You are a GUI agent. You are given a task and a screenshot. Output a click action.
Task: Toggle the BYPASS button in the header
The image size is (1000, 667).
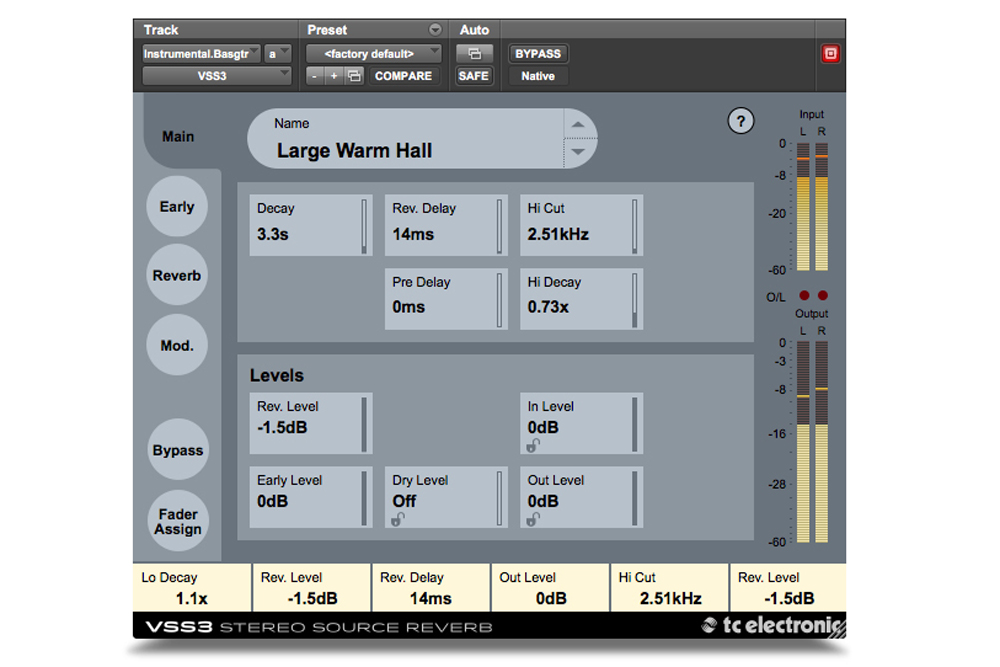coord(538,54)
